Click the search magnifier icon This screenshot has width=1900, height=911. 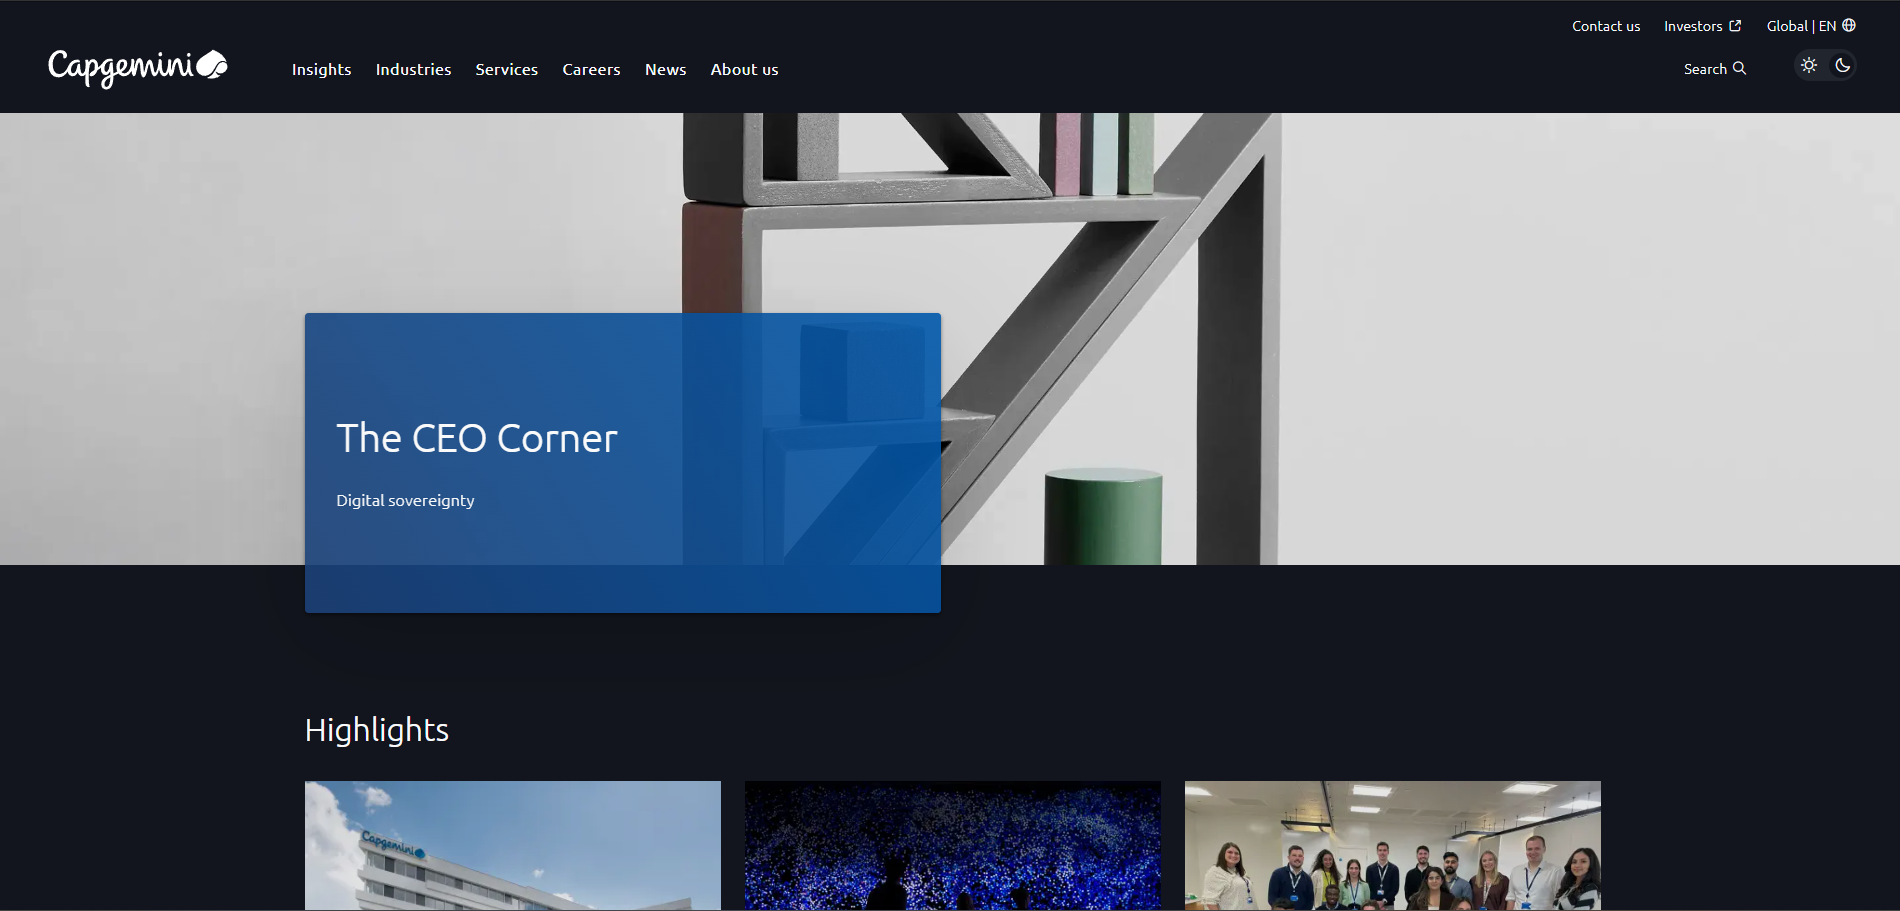(1739, 68)
